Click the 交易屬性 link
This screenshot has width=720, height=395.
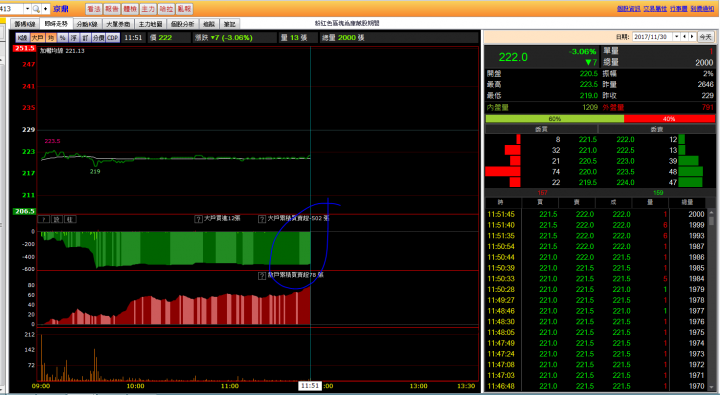[x=655, y=9]
